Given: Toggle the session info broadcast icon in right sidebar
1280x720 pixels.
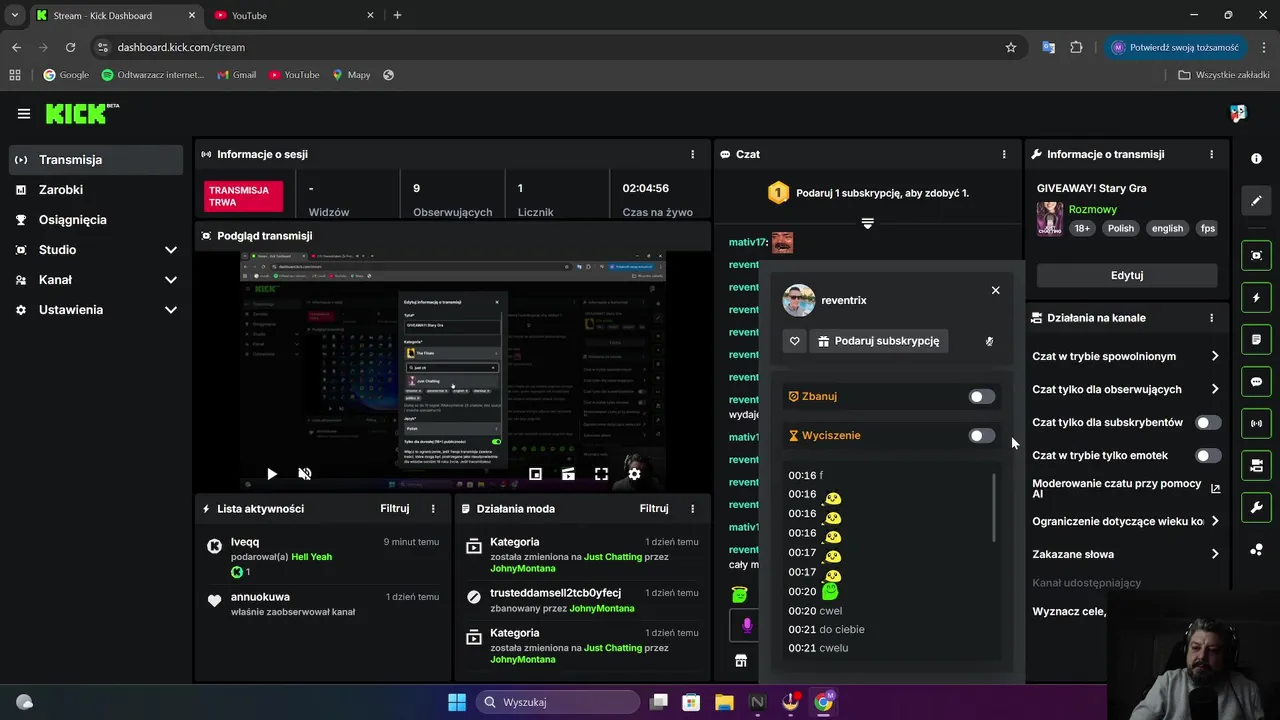Looking at the screenshot, I should click(1257, 424).
